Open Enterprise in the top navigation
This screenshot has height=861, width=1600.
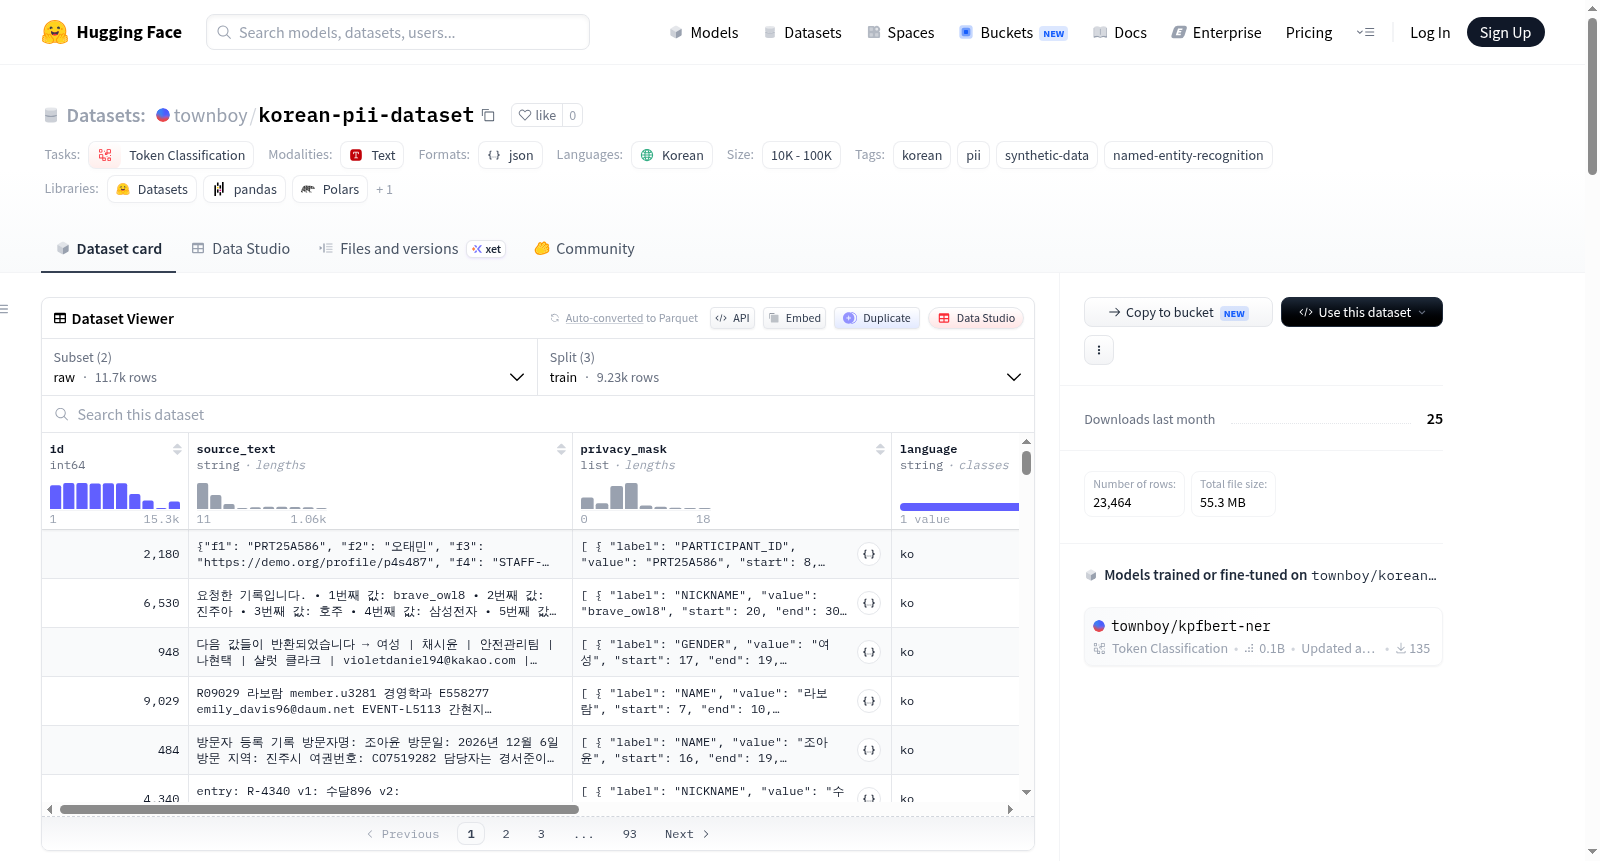[x=1216, y=32]
